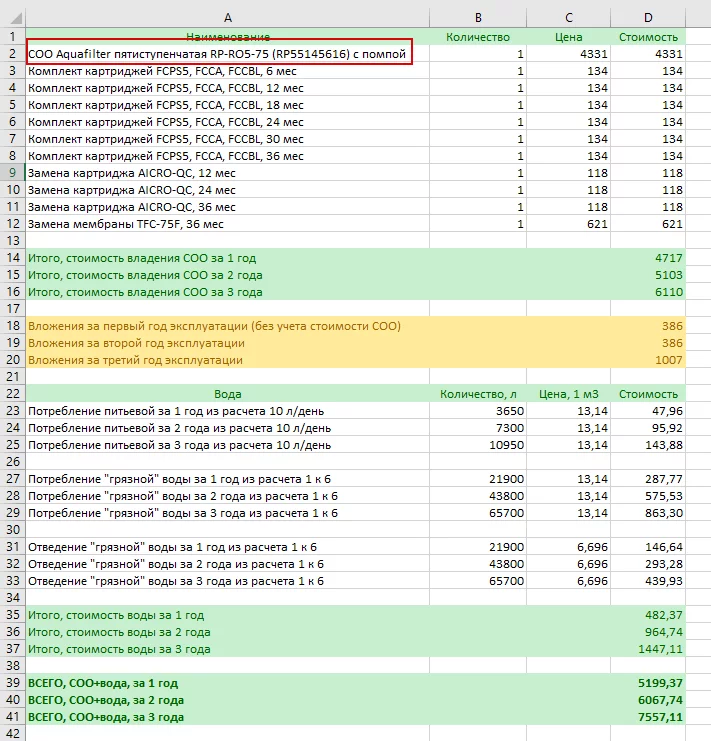Select the quantity cell showing 10950
This screenshot has width=711, height=741.
pyautogui.click(x=478, y=445)
